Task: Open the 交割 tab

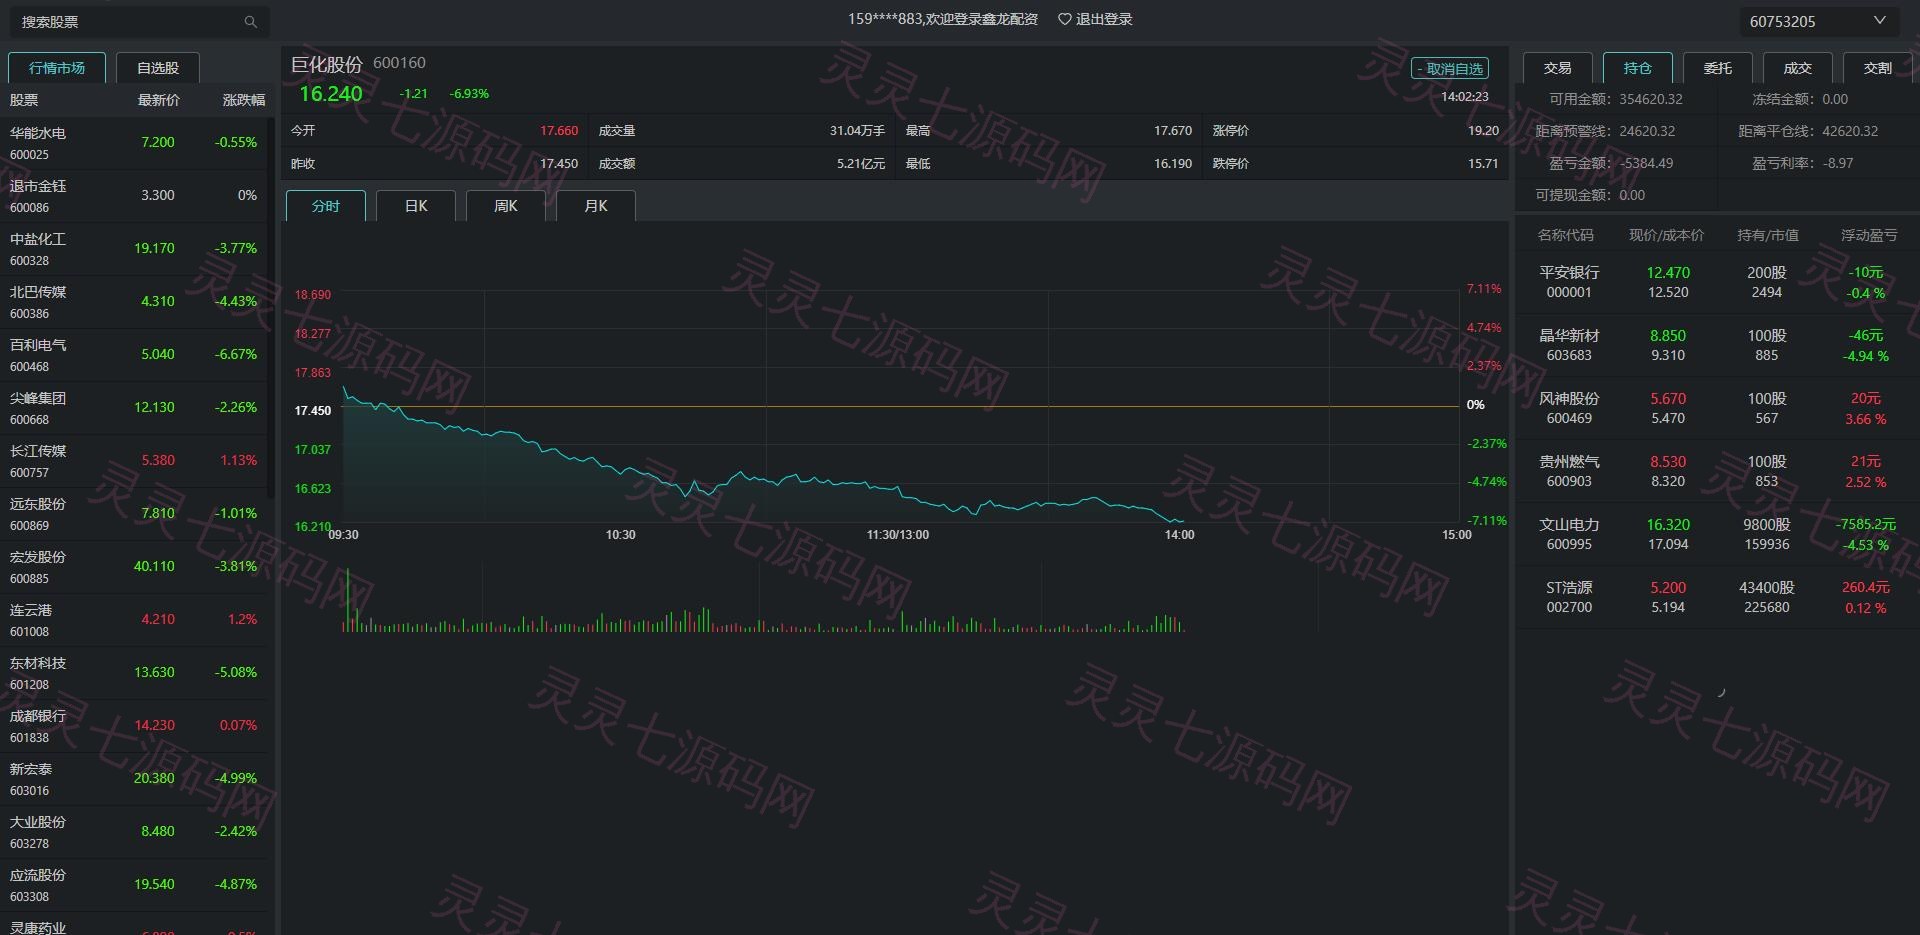Action: pos(1877,68)
